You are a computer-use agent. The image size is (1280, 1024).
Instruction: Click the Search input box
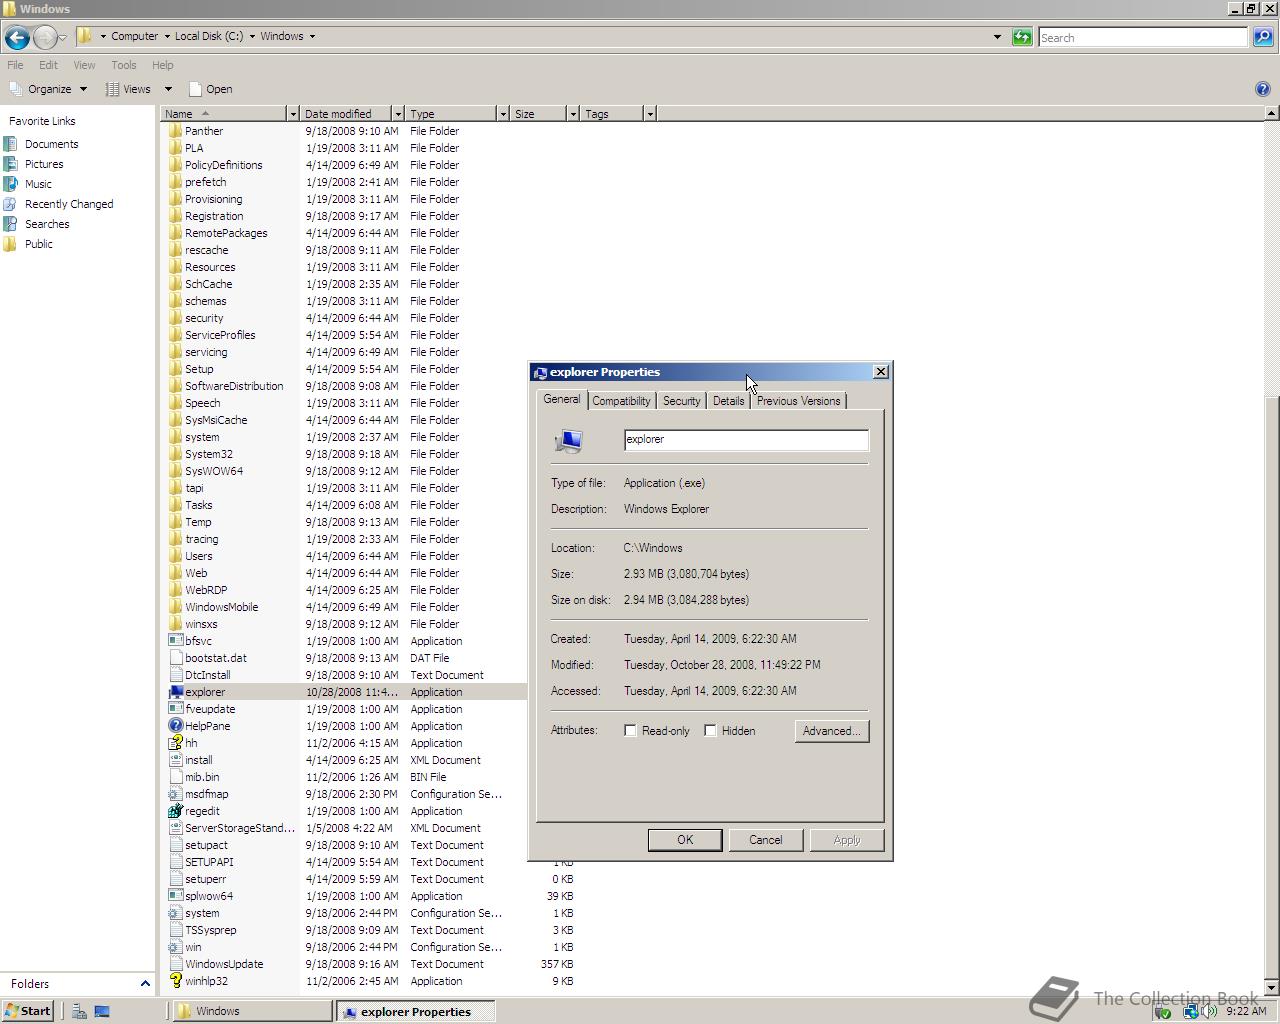click(1142, 37)
